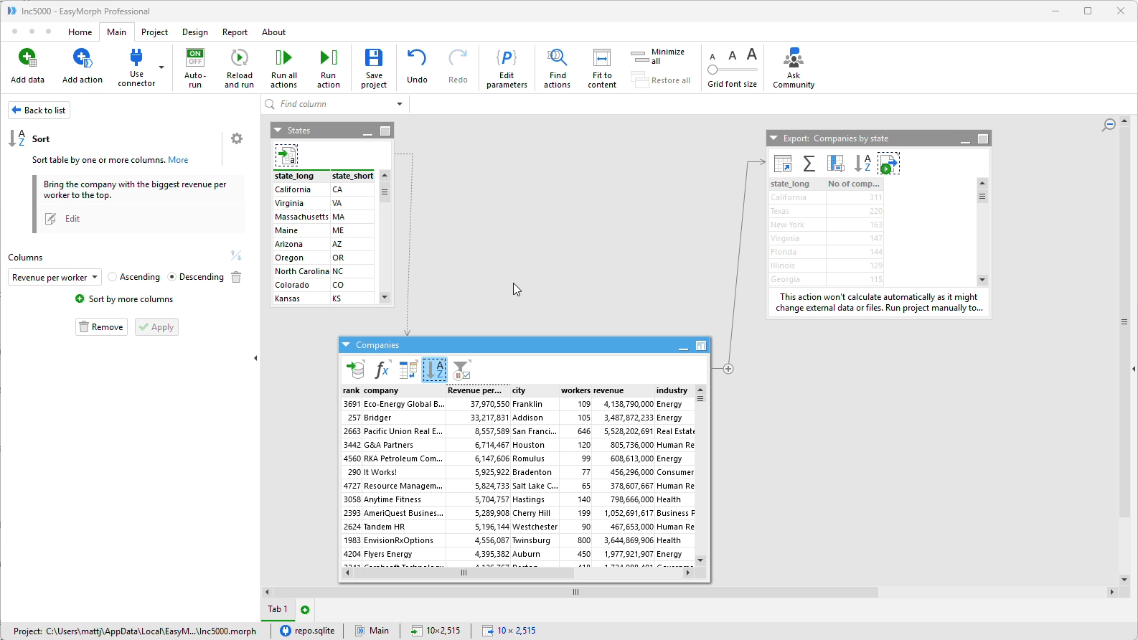This screenshot has width=1138, height=640.
Task: Collapse the States table triangle
Action: pos(277,131)
